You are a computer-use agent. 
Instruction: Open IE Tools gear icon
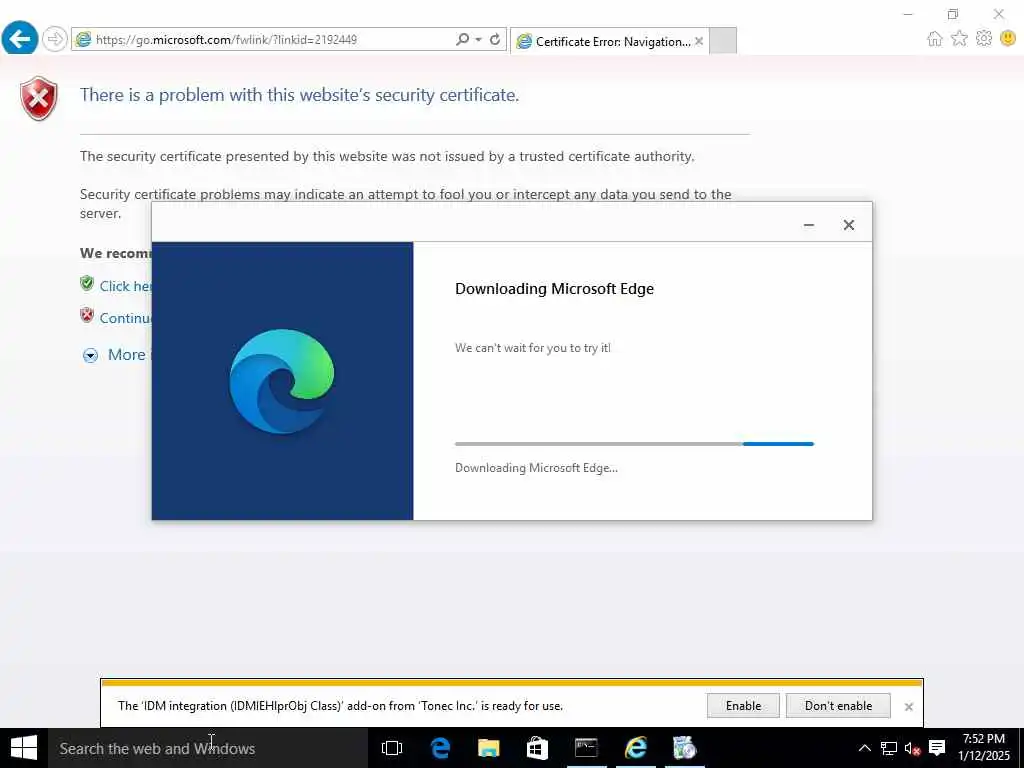984,39
